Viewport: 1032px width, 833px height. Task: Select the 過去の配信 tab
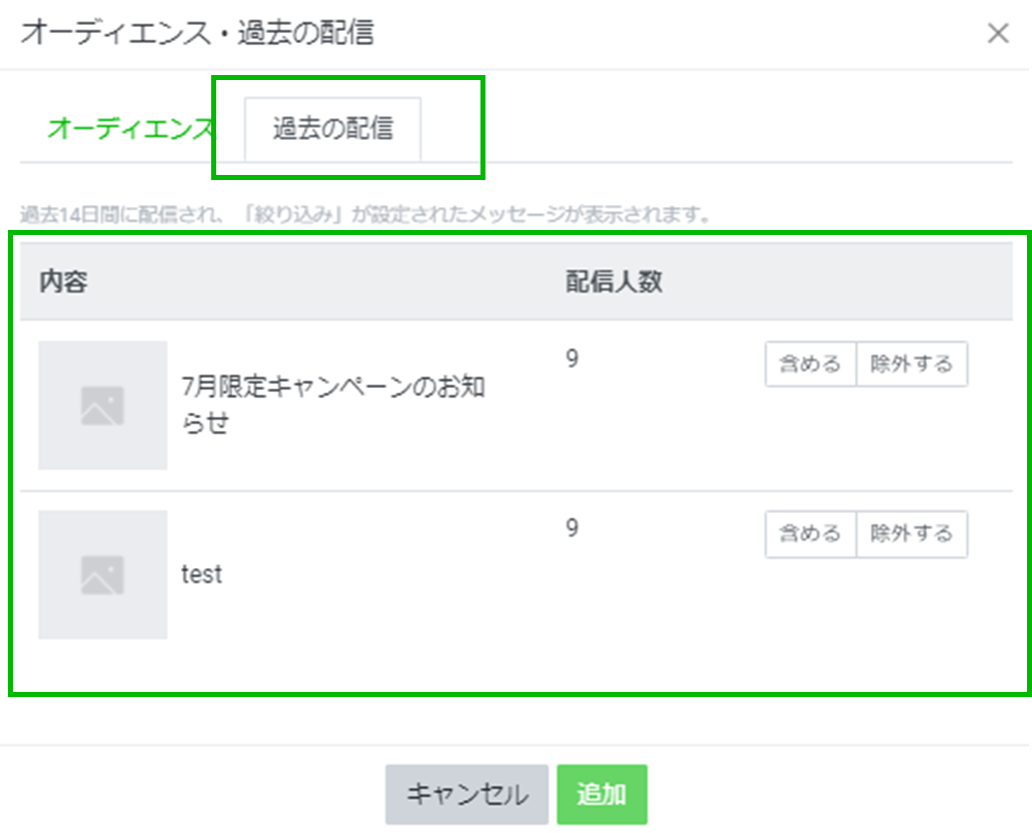(x=333, y=129)
